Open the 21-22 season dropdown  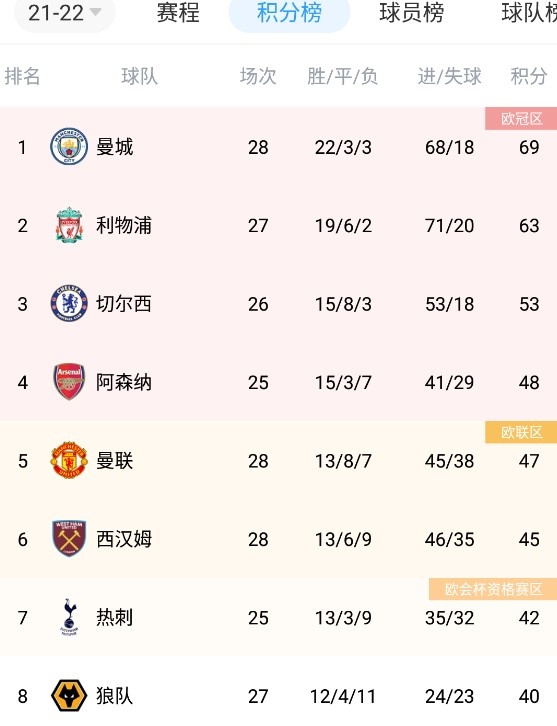(64, 13)
